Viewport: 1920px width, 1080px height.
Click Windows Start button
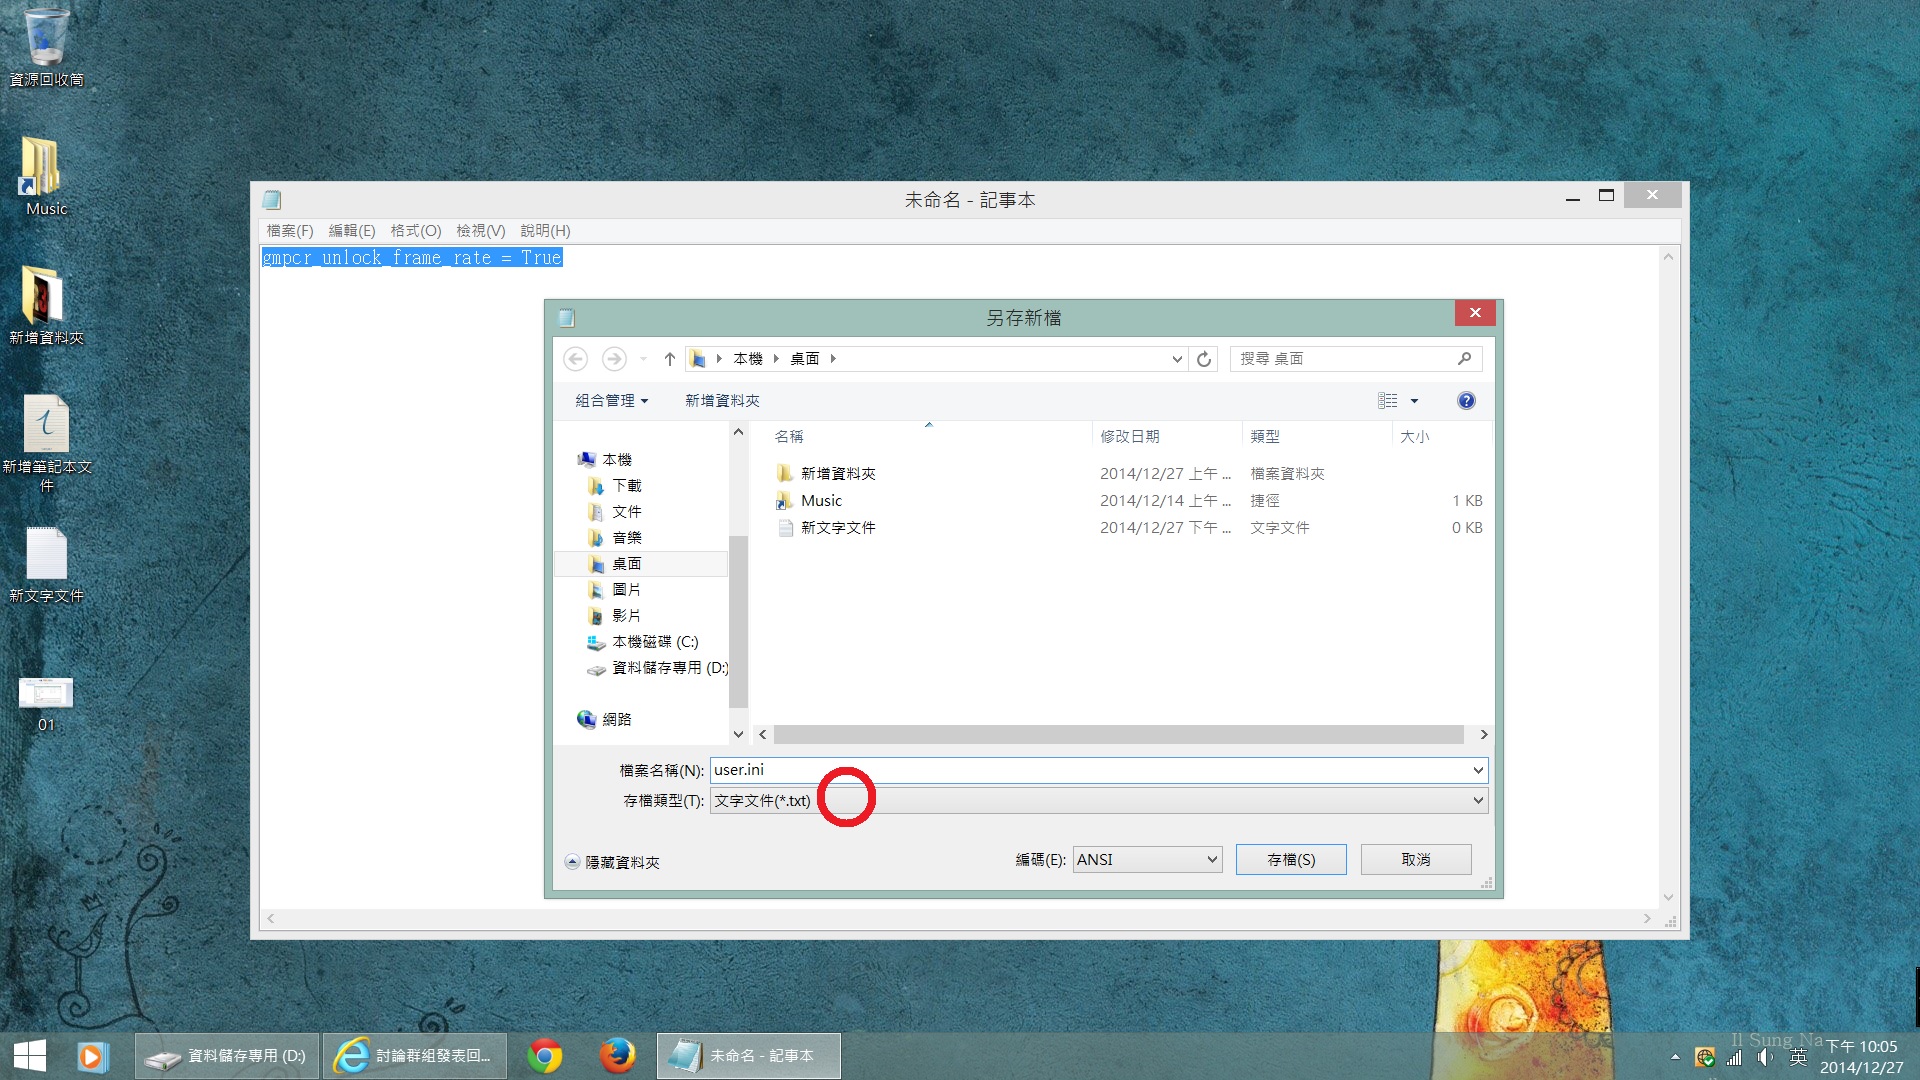click(x=30, y=1056)
